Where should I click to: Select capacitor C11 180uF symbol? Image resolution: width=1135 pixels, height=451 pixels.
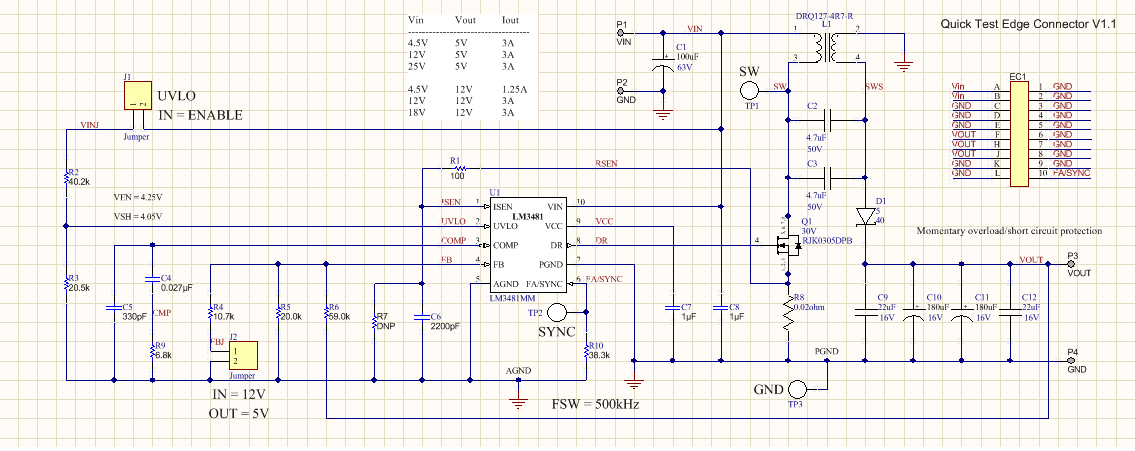pos(962,313)
